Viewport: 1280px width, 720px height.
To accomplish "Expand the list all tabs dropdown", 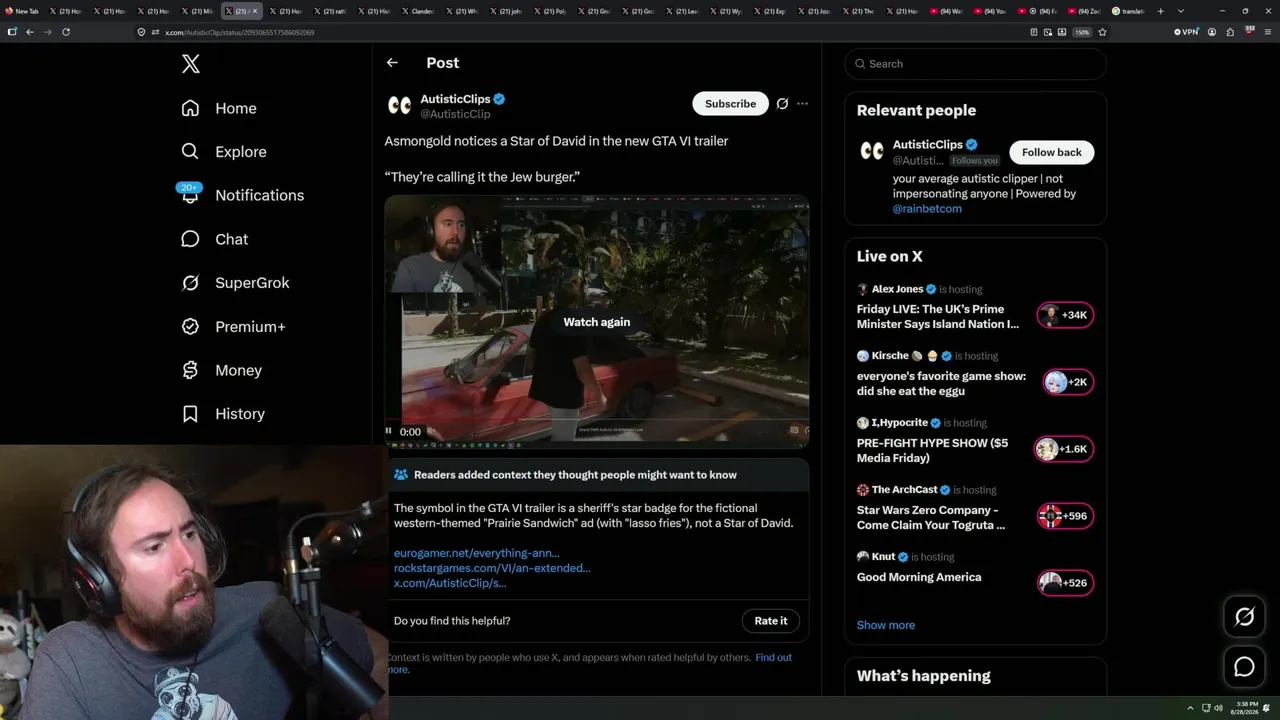I will 1181,11.
